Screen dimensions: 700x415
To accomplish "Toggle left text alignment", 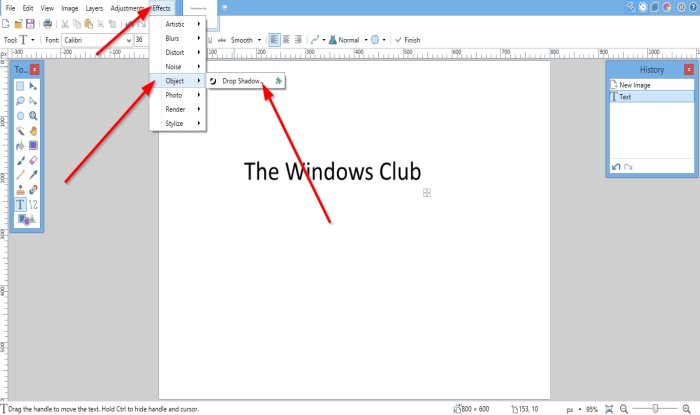I will [x=274, y=40].
